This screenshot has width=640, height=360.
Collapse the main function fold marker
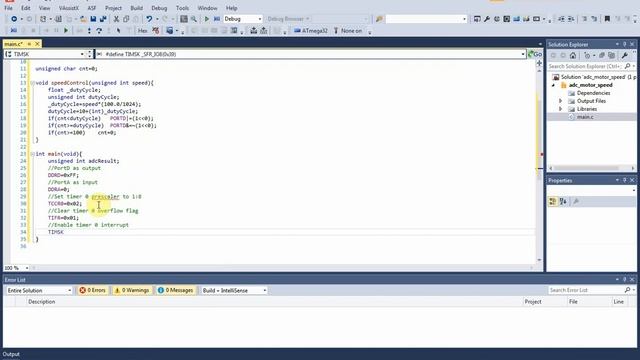32,154
